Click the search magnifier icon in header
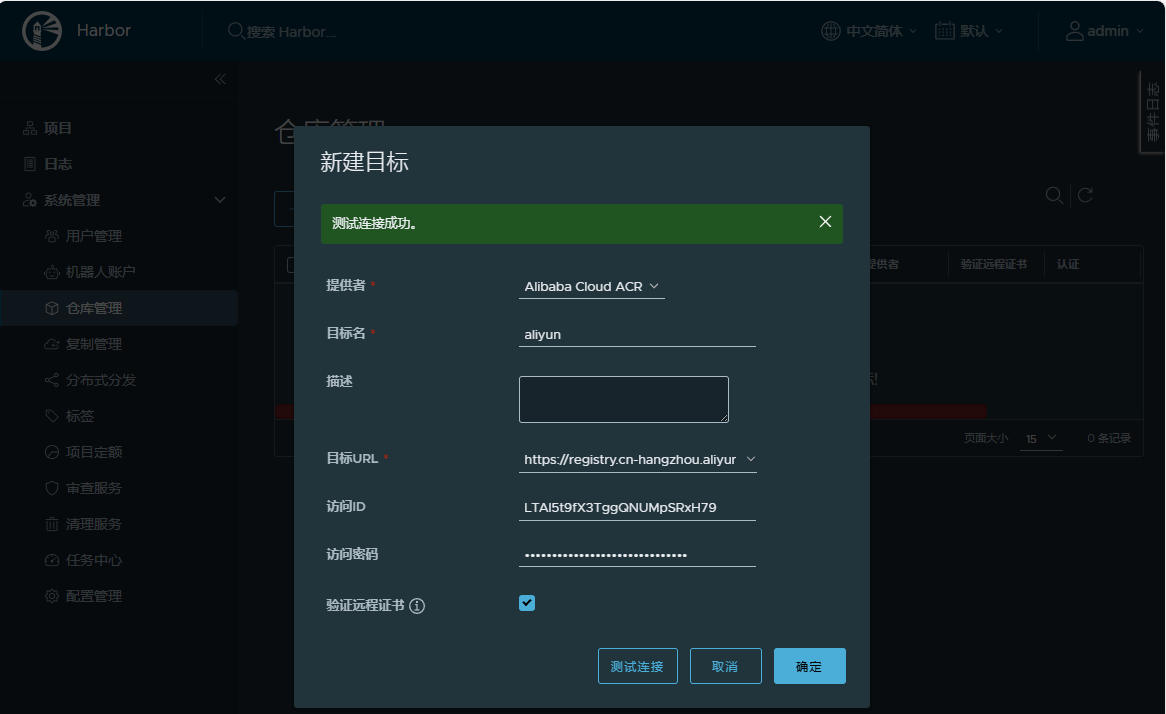Image resolution: width=1166 pixels, height=714 pixels. click(x=236, y=31)
